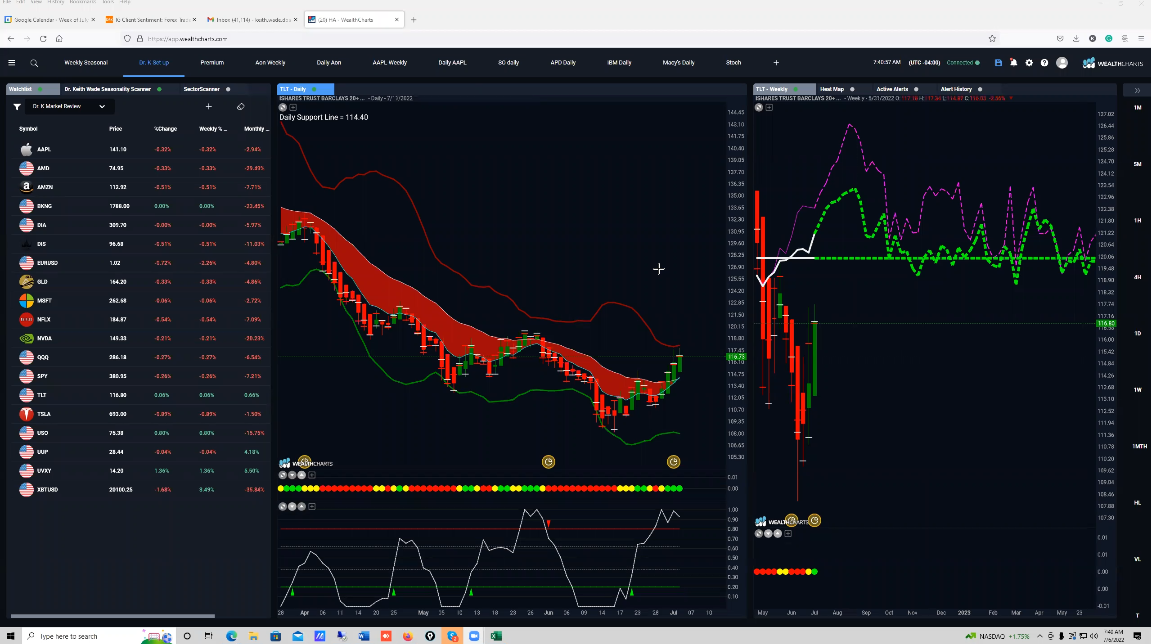Click the rightmost event marker below daily chart
The height and width of the screenshot is (644, 1151).
pos(673,462)
